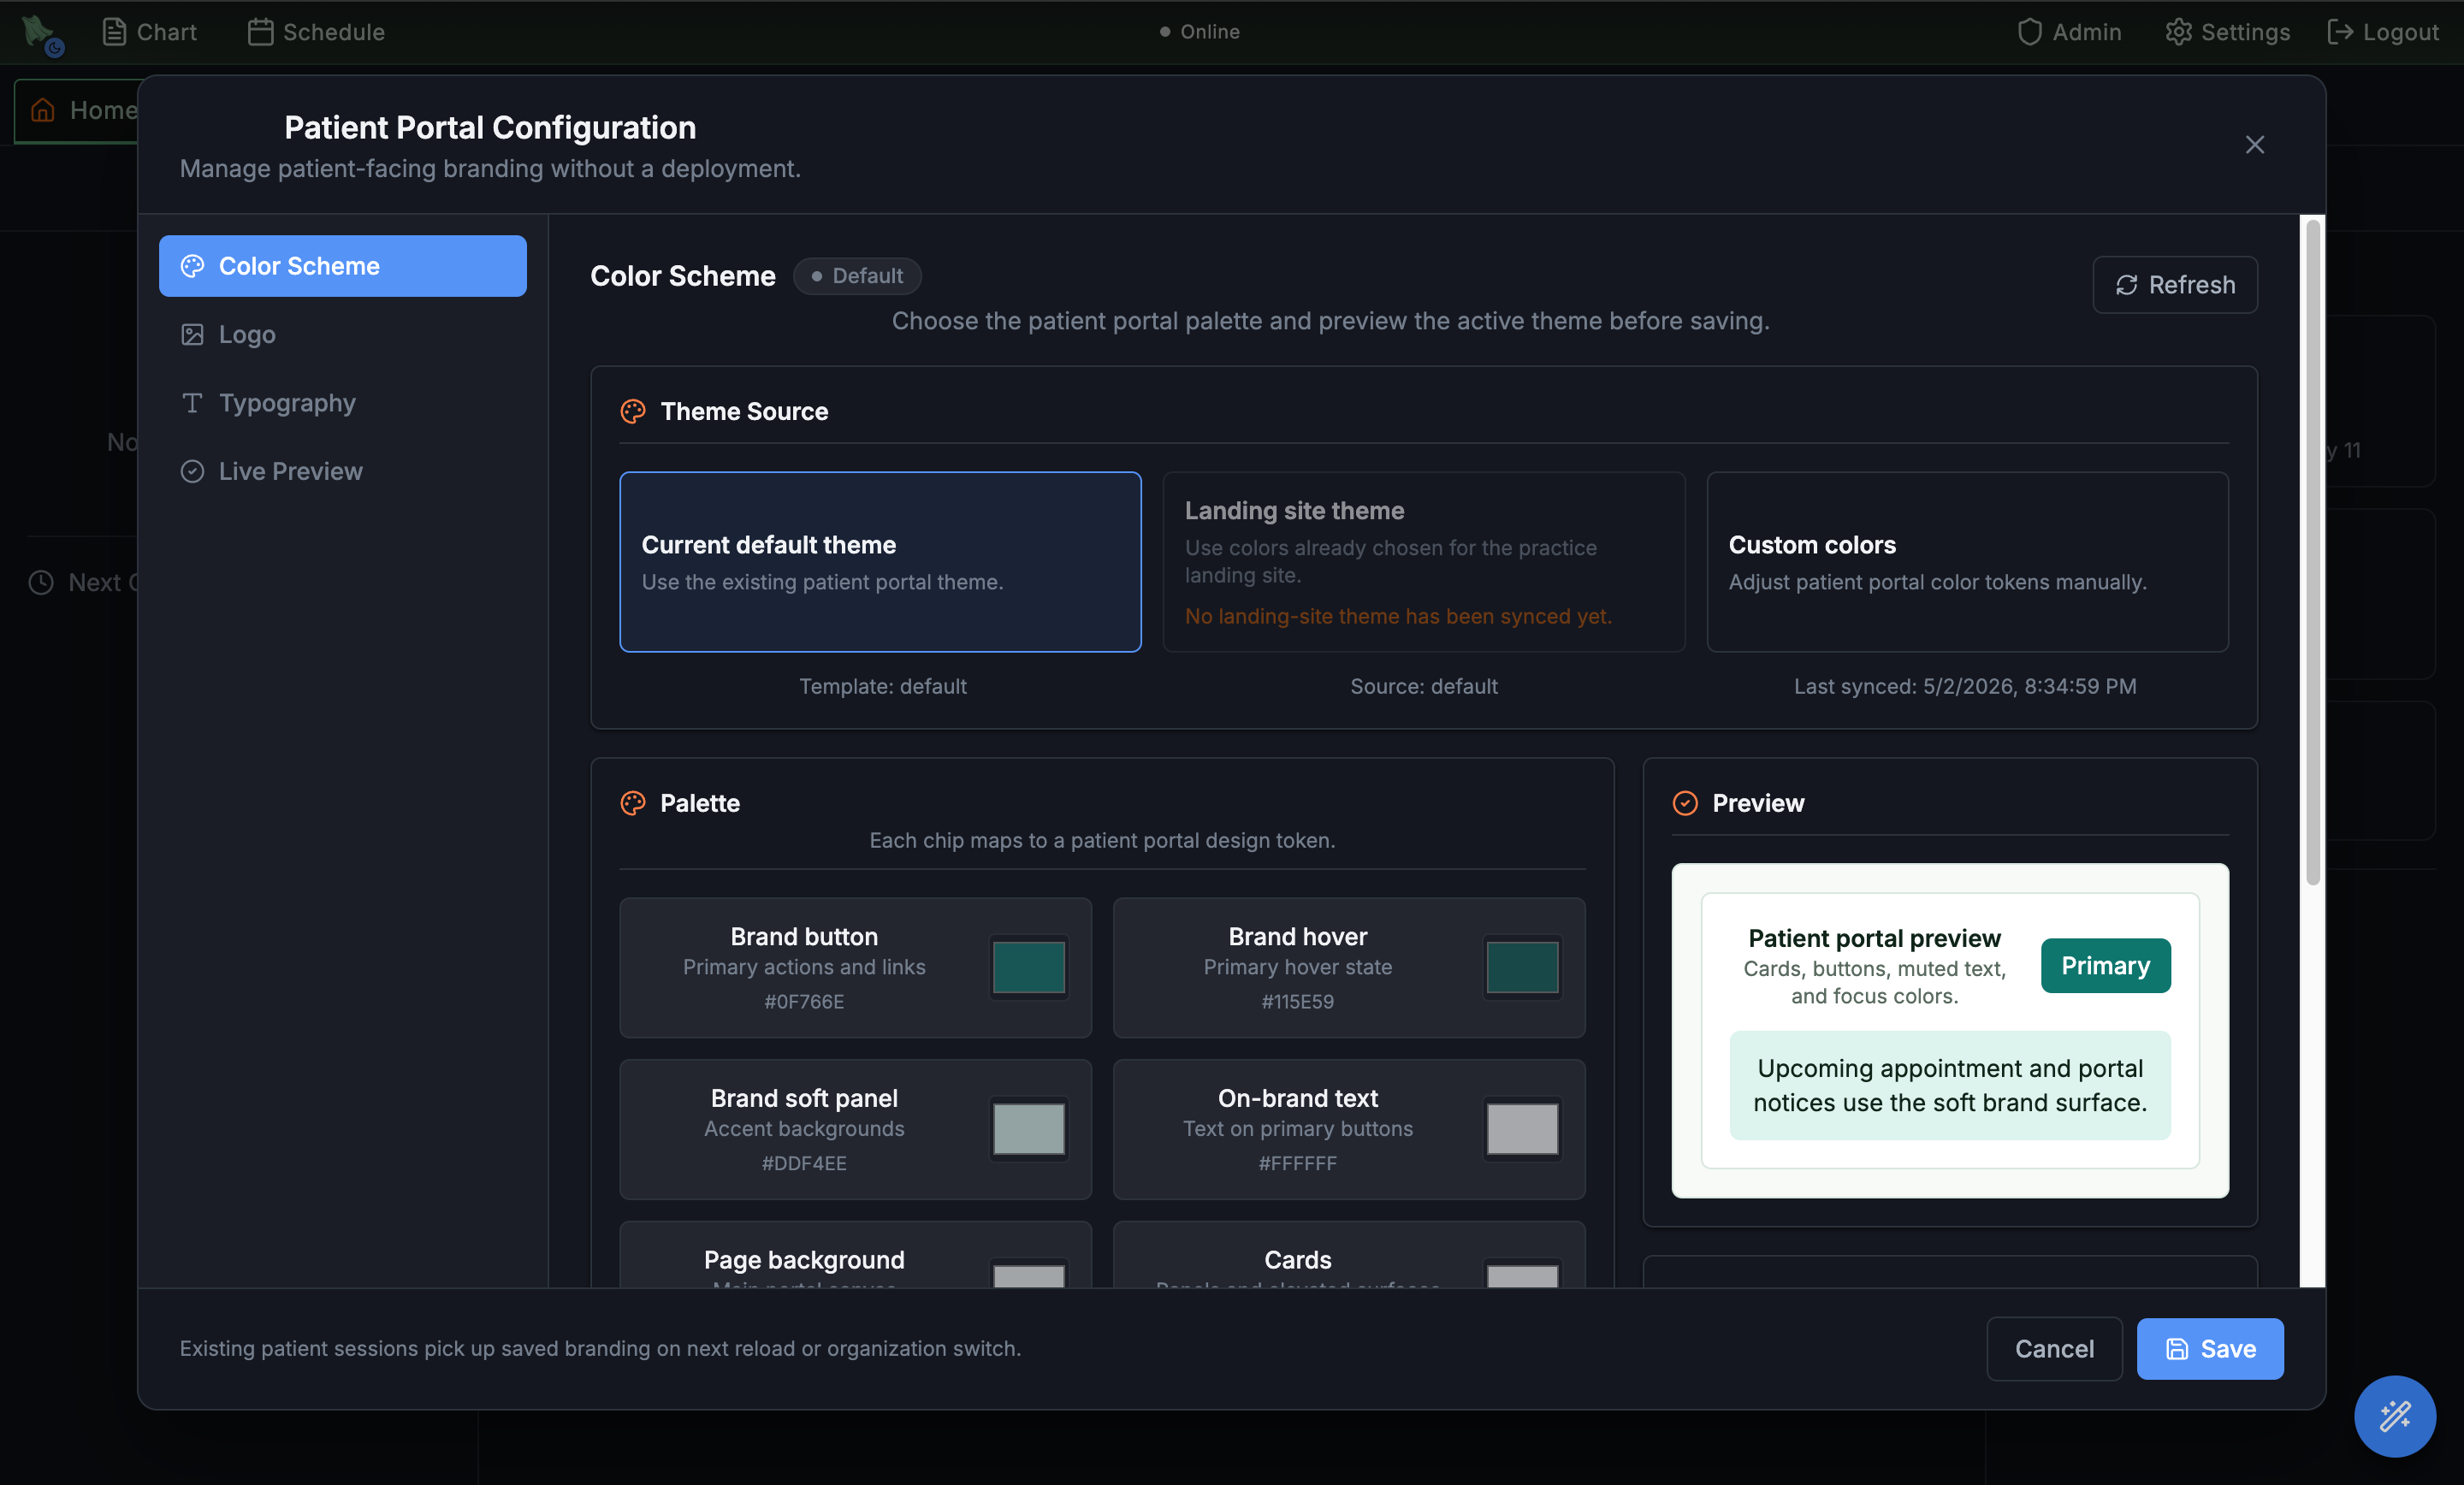Click the magic wand floating button

coord(2394,1415)
